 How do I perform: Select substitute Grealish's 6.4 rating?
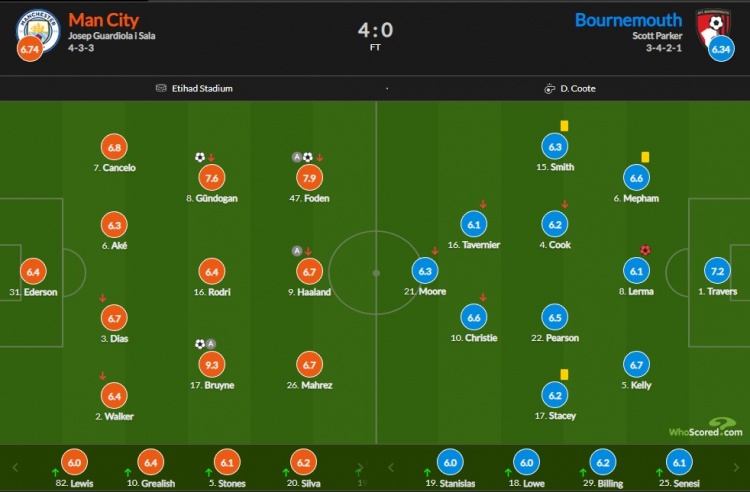pos(150,462)
